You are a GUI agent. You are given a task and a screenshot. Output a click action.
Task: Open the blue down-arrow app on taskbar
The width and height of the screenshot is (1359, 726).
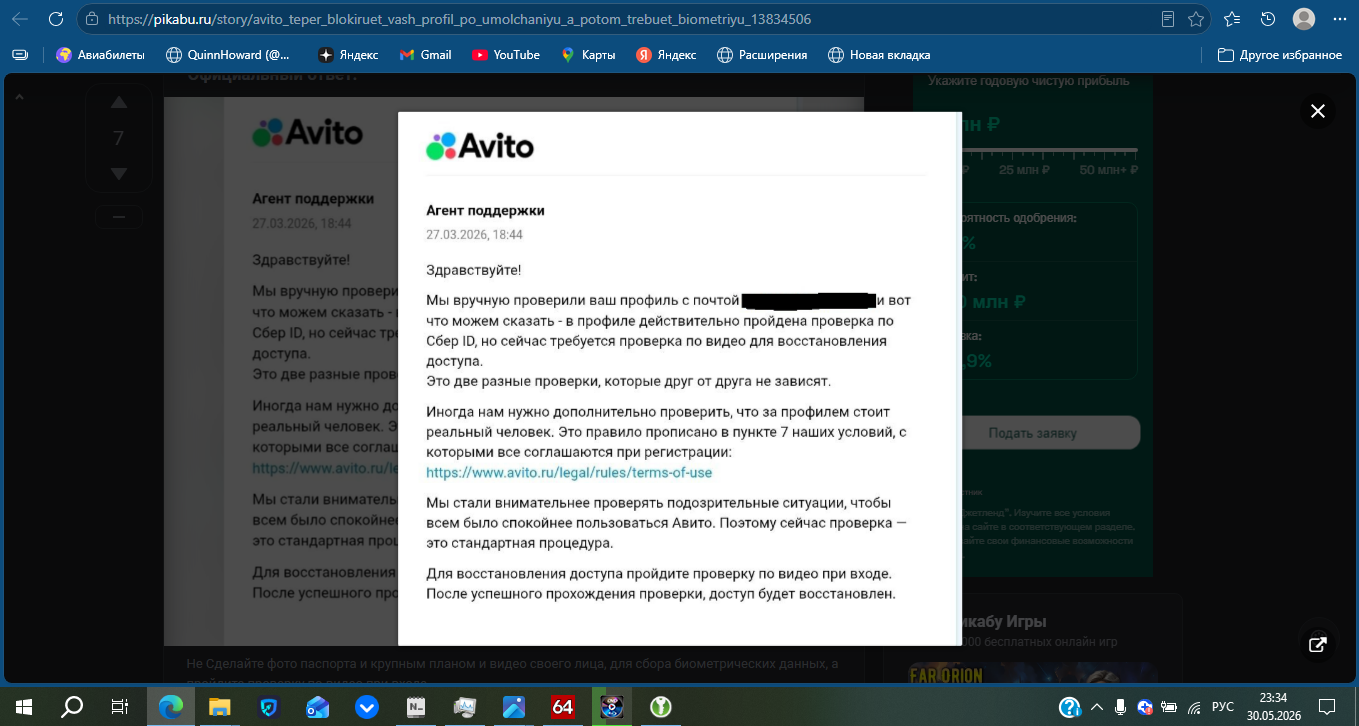367,707
